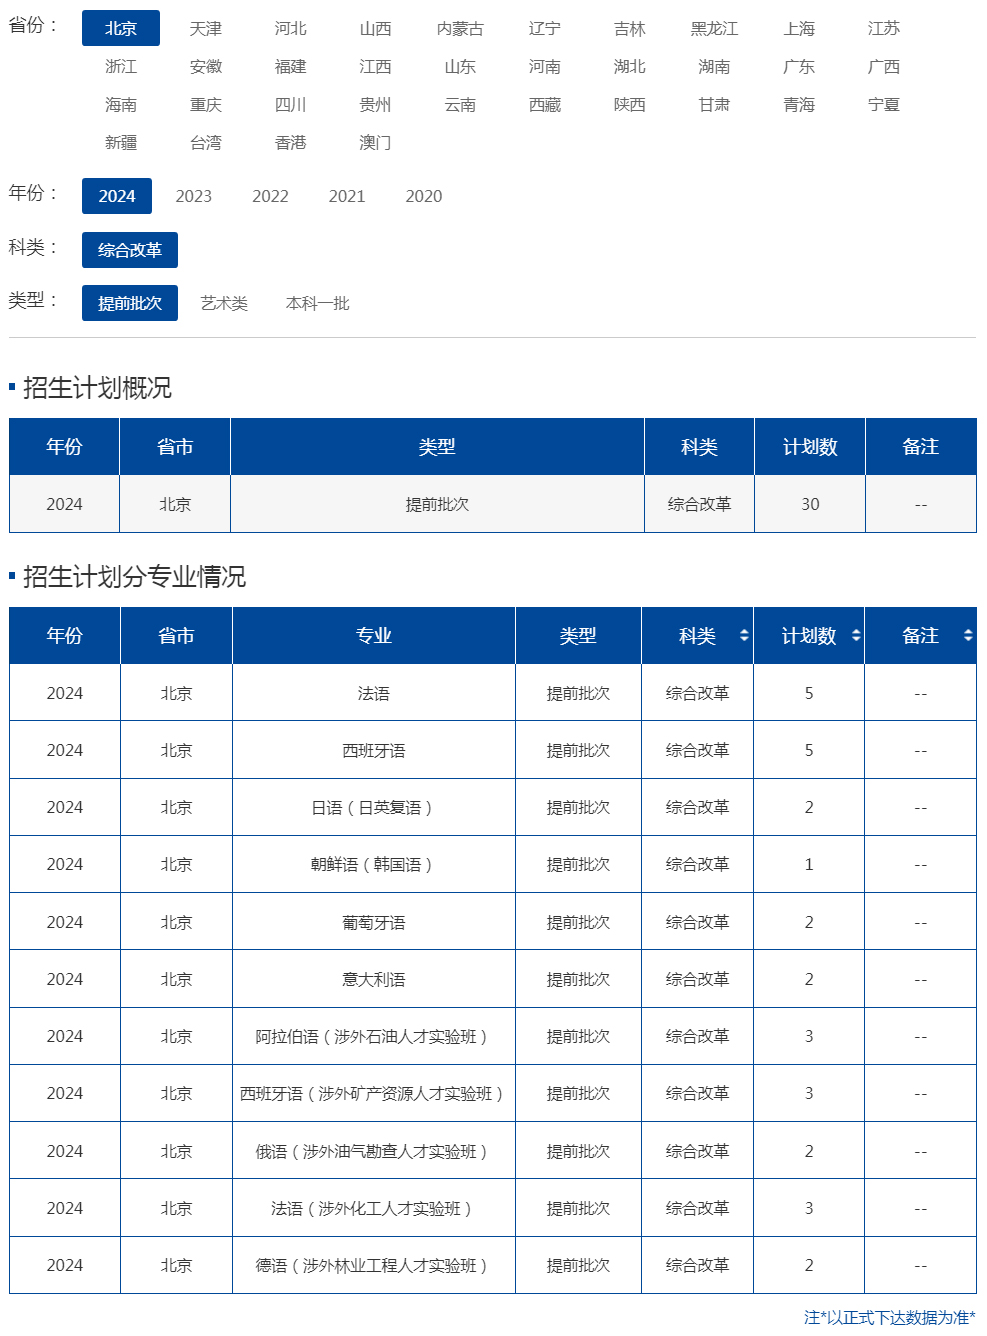987x1336 pixels.
Task: Sort table by 计划数 column arrows
Action: pos(856,635)
